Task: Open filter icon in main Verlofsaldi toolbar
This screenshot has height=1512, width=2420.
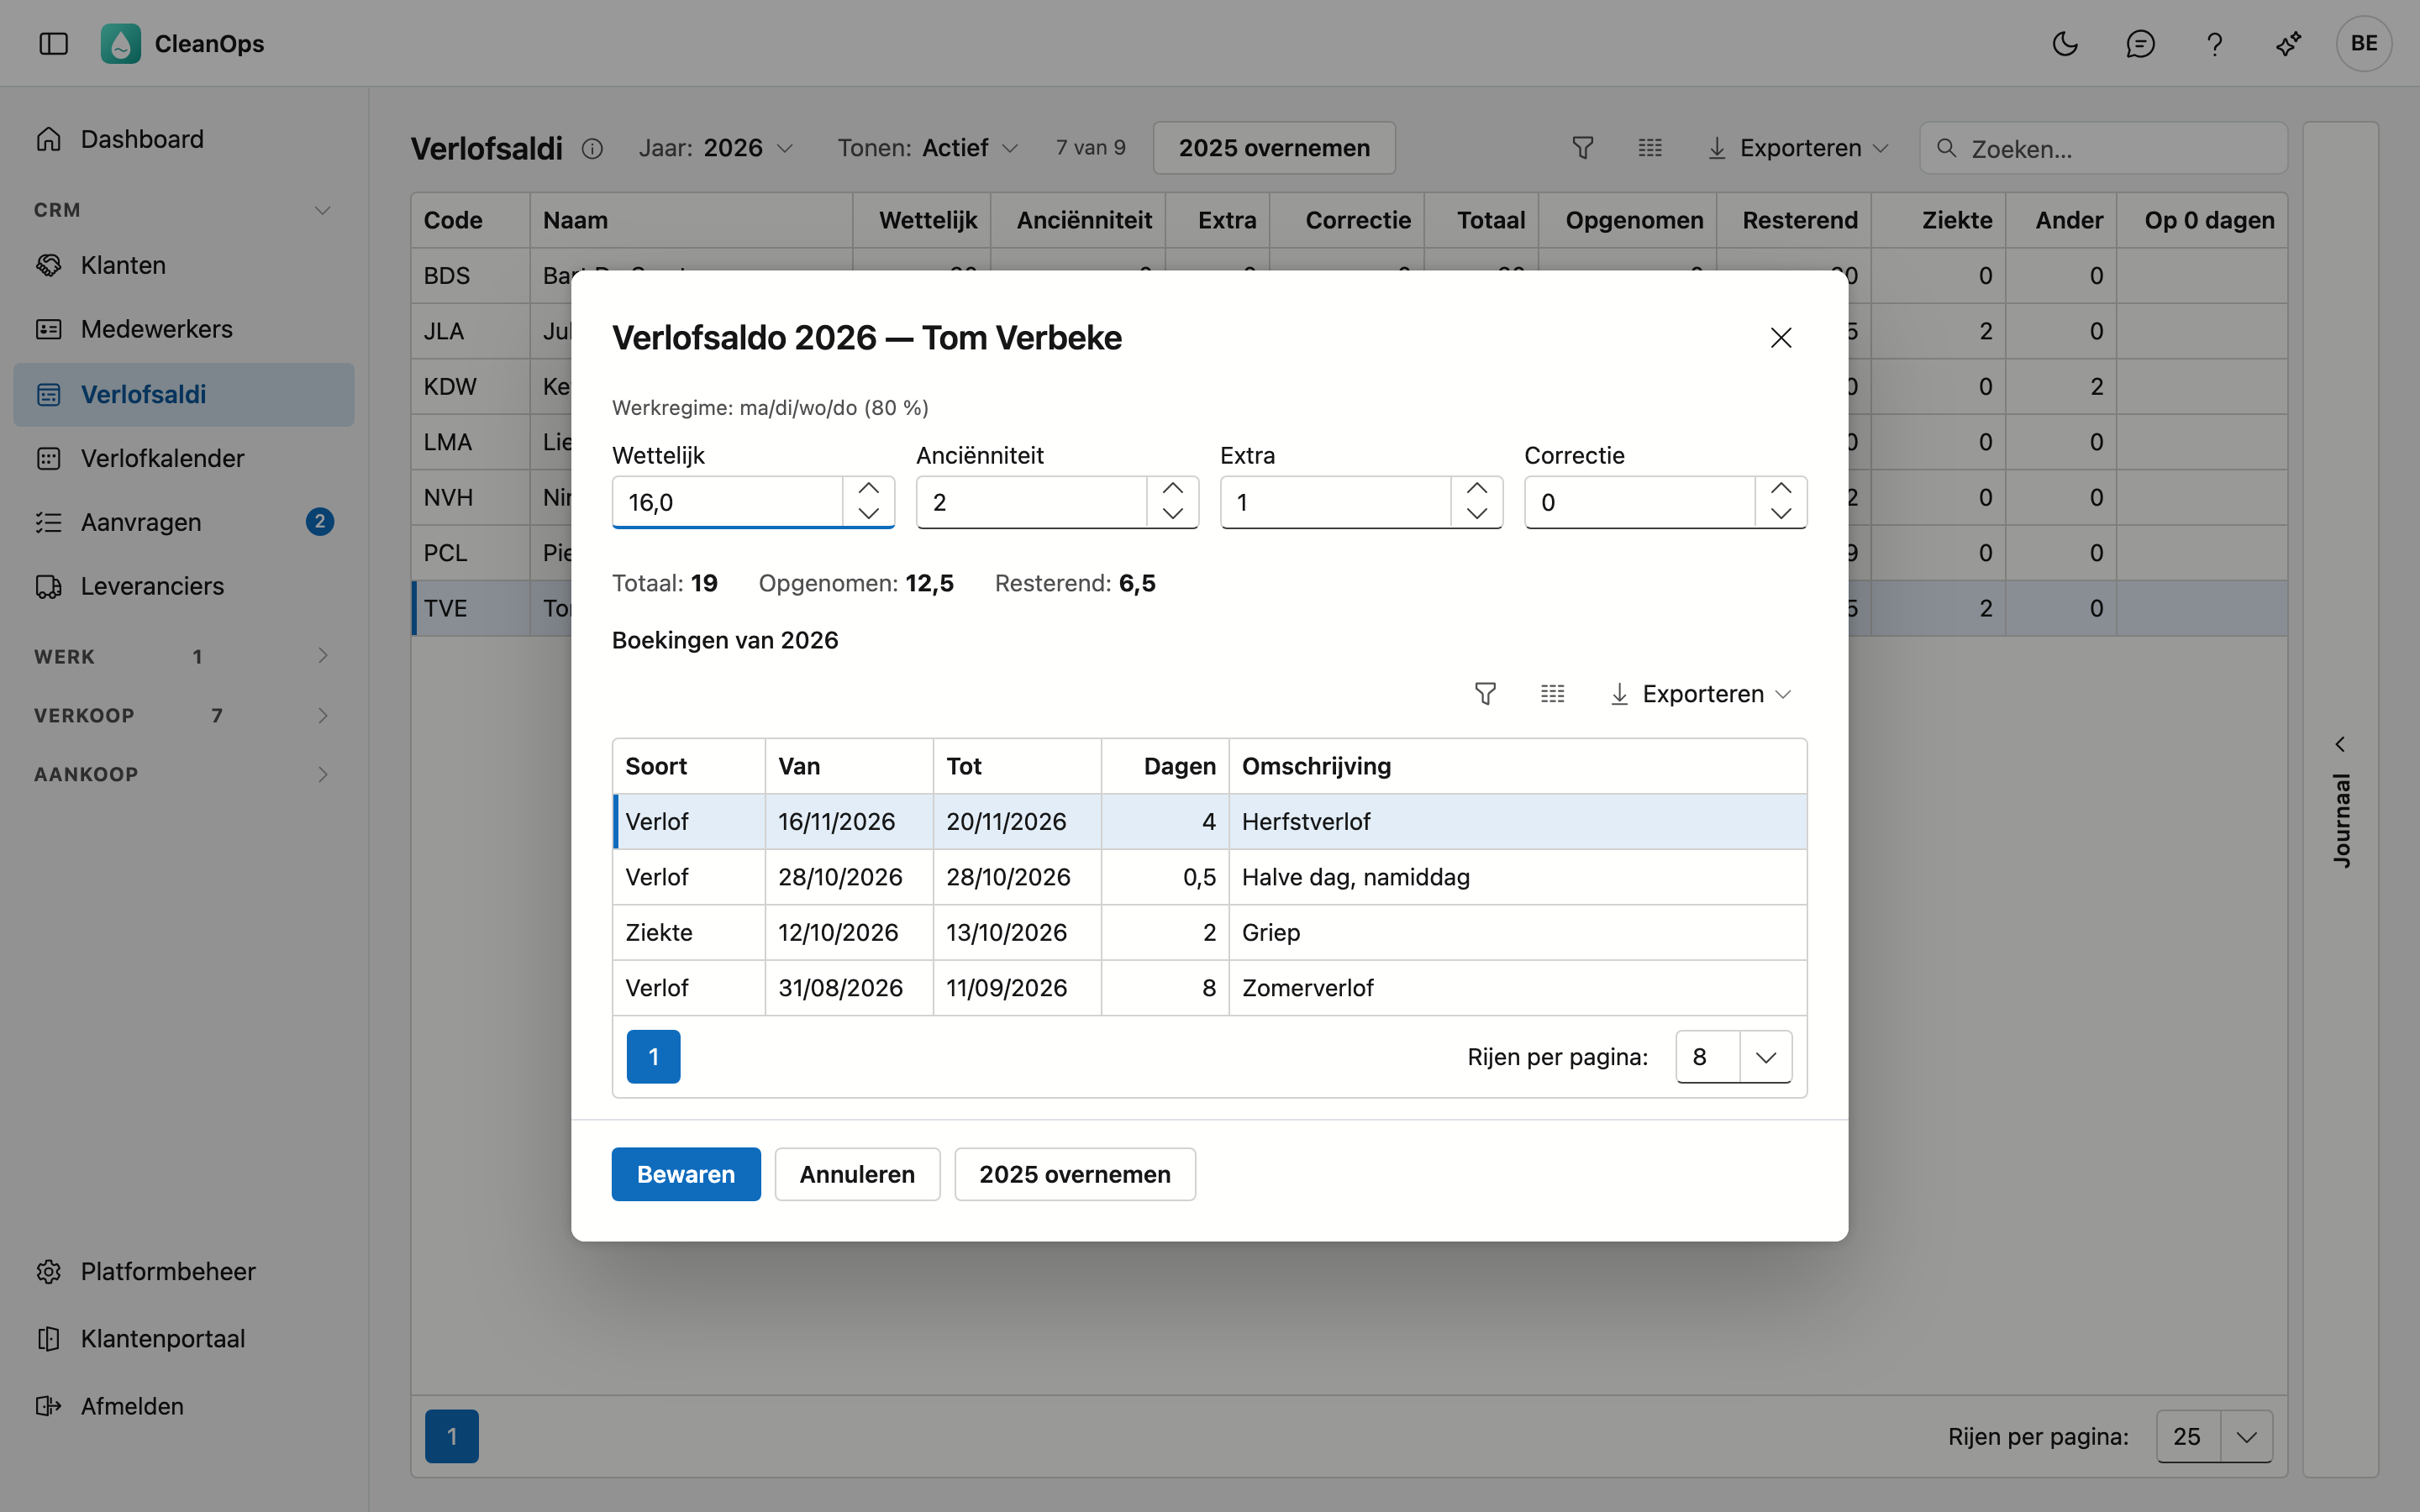Action: coord(1582,148)
